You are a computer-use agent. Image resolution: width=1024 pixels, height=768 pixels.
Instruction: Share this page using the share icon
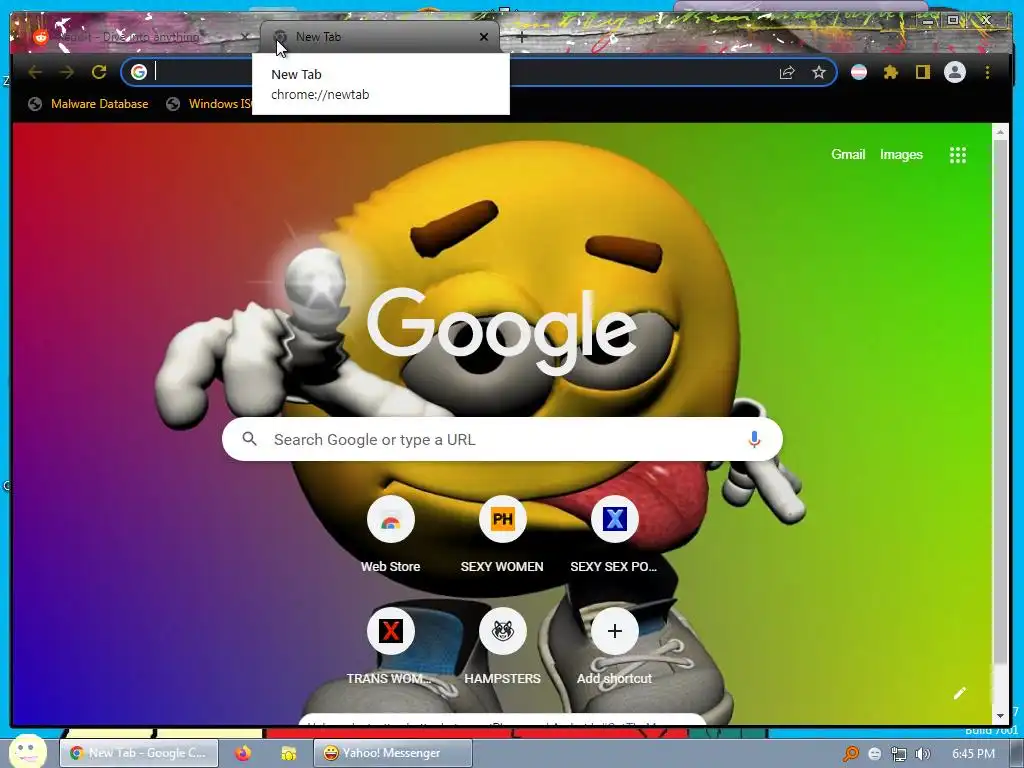coord(787,72)
